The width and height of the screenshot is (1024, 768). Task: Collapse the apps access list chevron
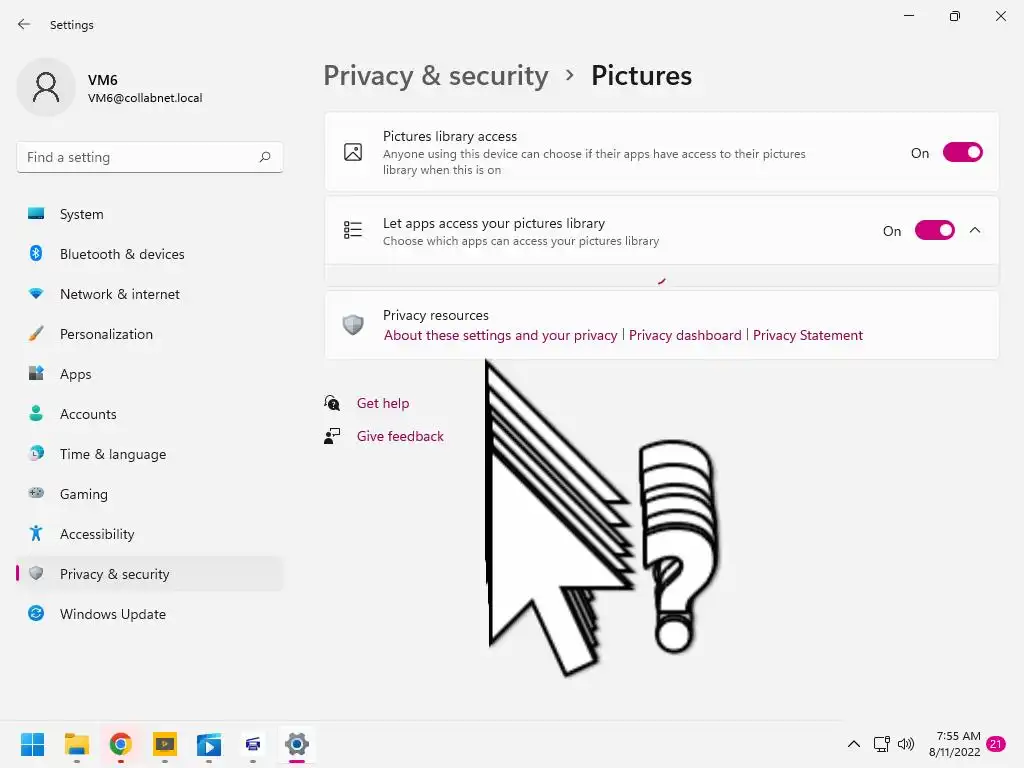click(x=975, y=231)
